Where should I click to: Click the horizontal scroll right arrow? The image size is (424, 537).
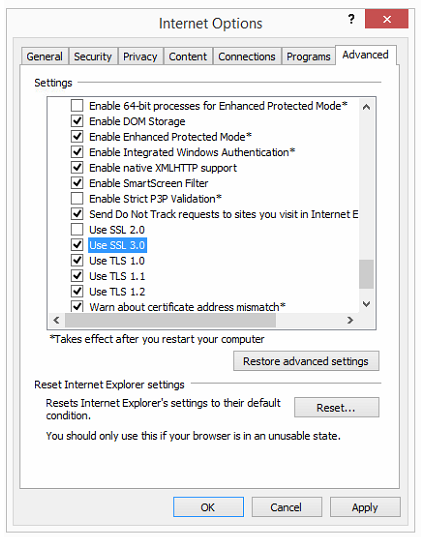(x=350, y=320)
